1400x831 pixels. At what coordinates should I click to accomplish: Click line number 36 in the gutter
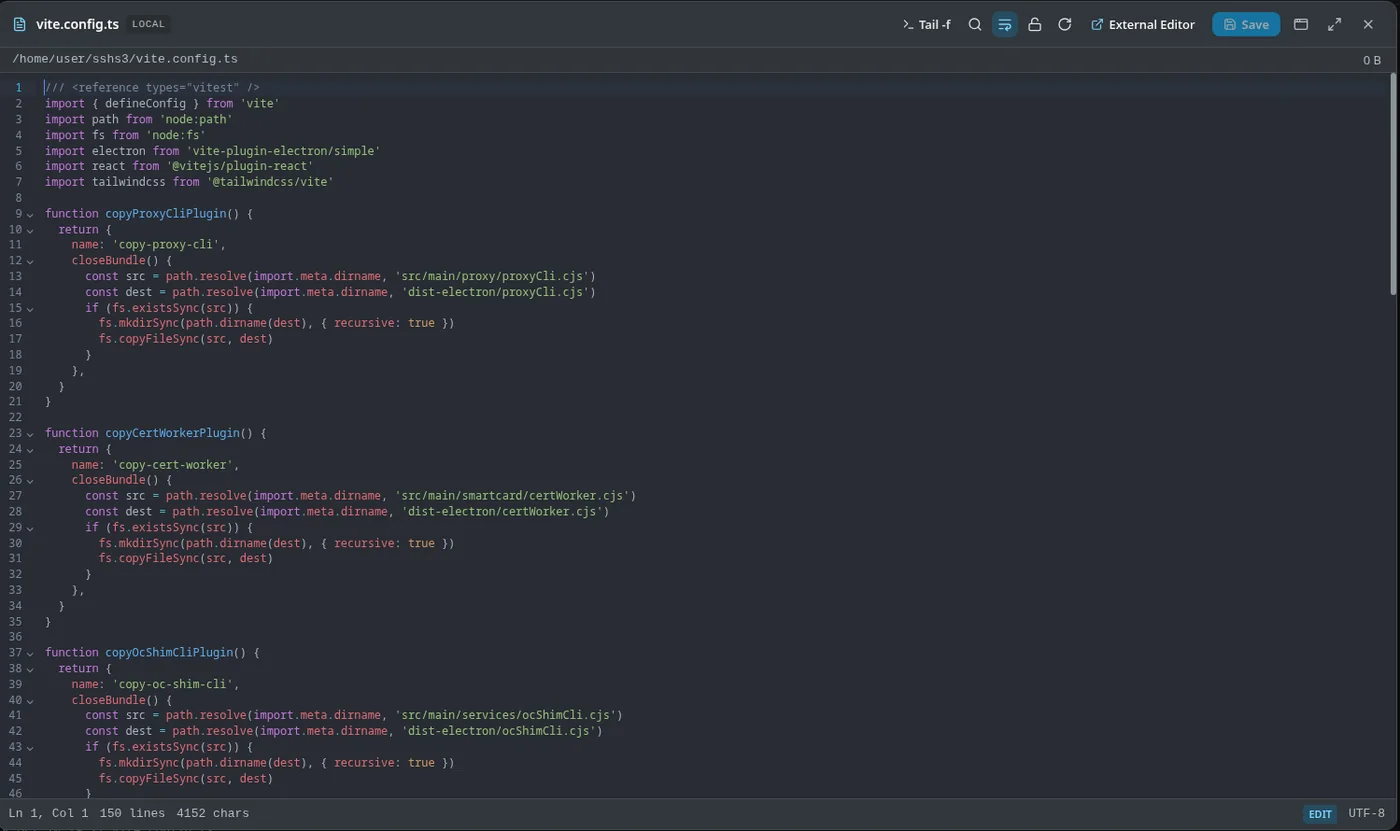coord(15,637)
